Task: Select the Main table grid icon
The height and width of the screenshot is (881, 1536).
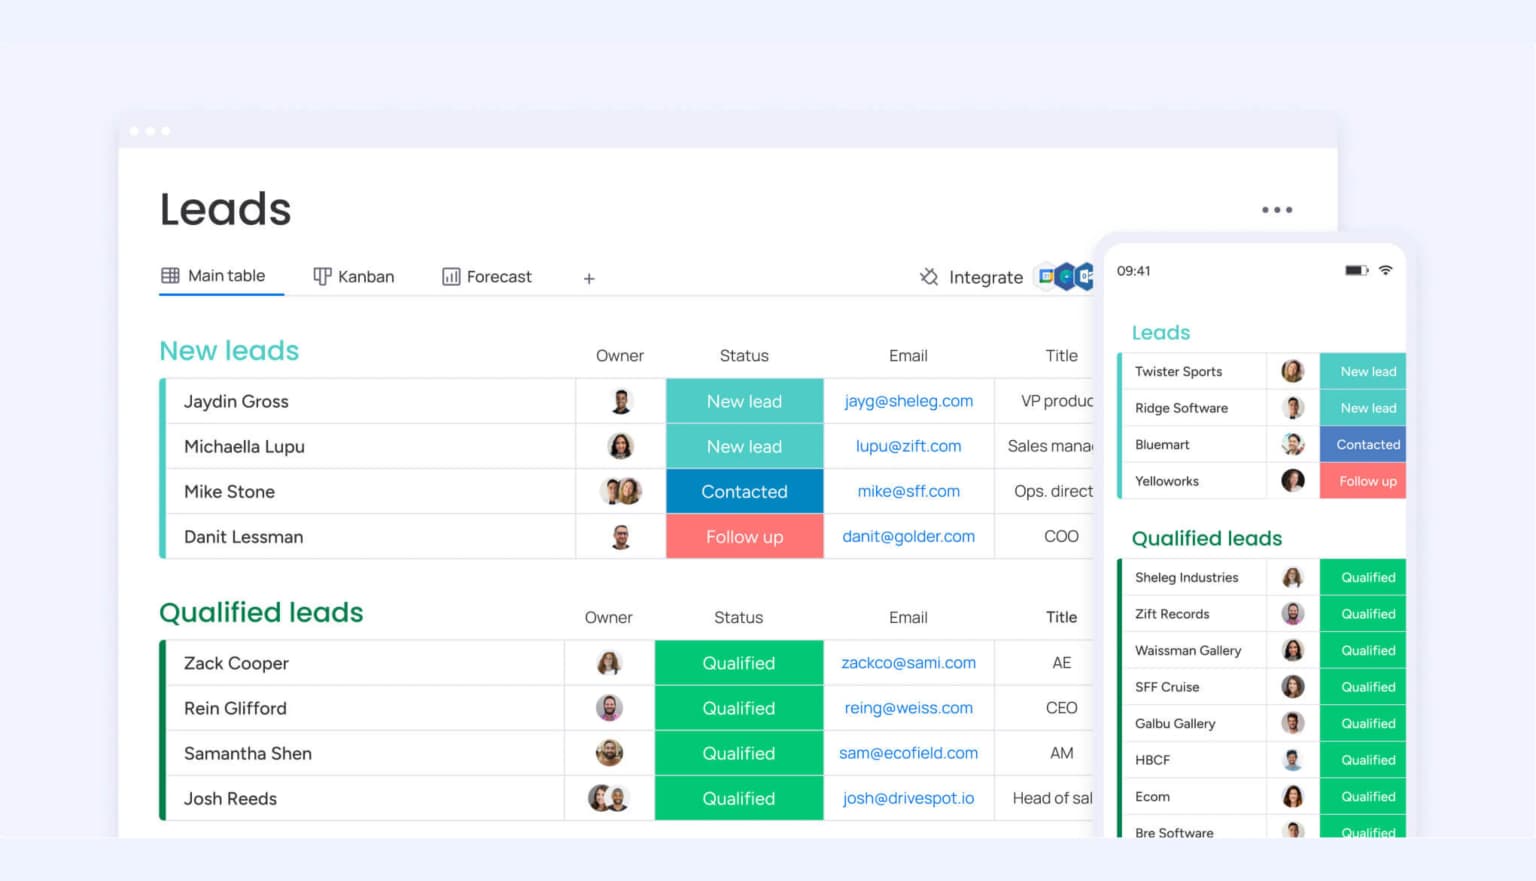Action: point(169,275)
